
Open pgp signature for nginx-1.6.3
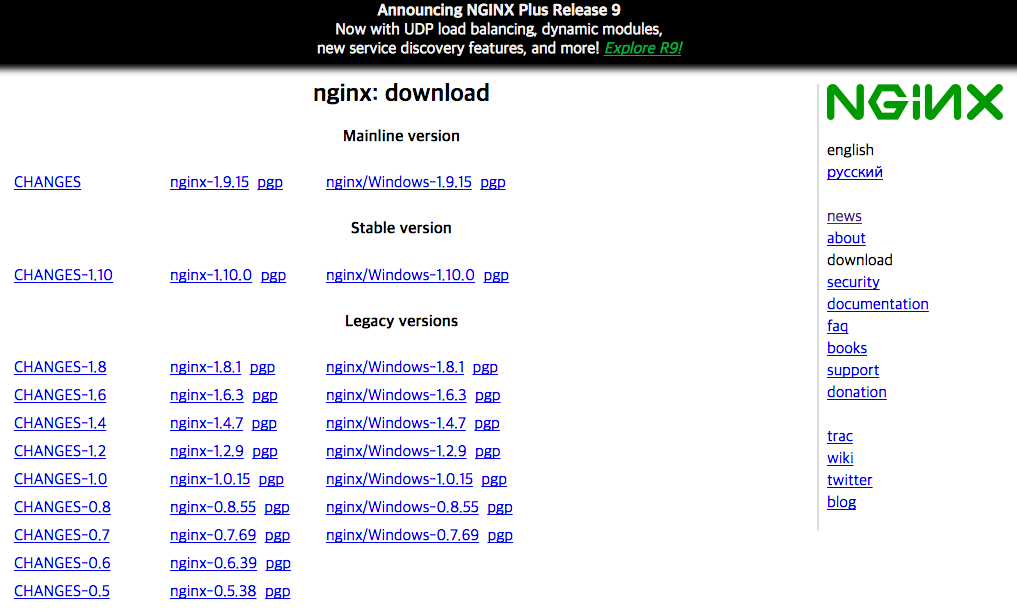coord(265,396)
